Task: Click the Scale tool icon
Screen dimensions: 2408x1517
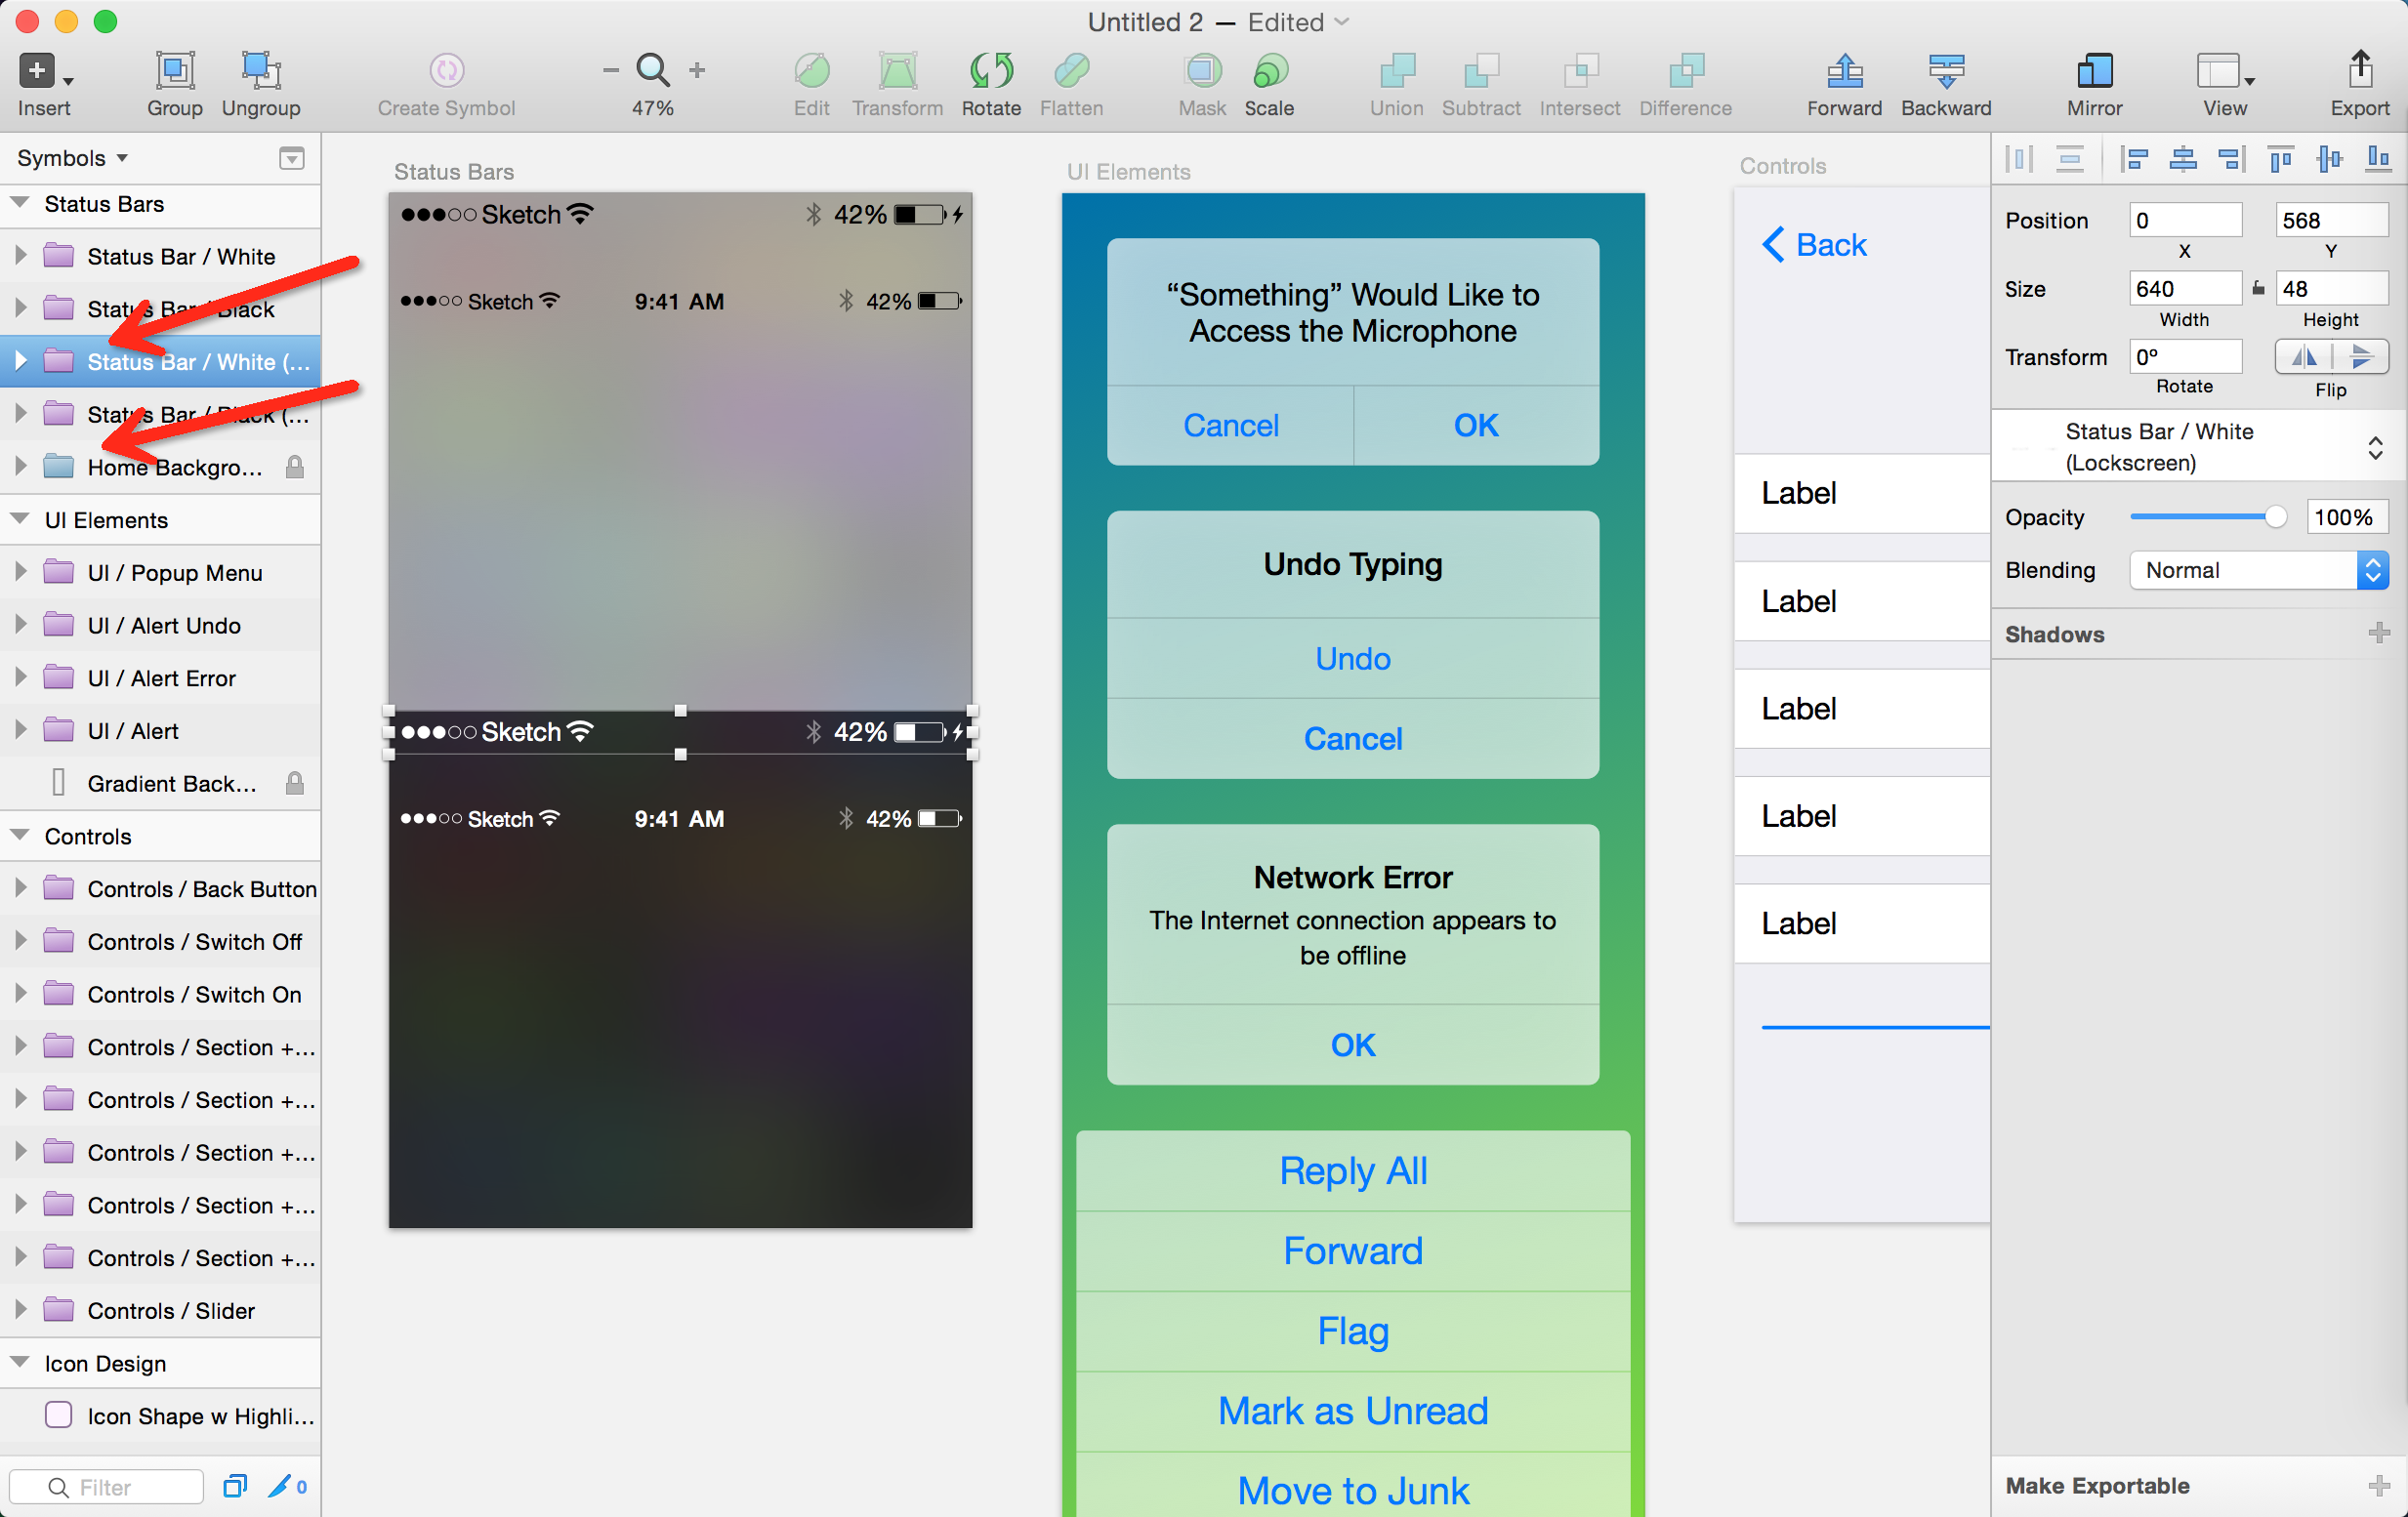Action: tap(1268, 72)
